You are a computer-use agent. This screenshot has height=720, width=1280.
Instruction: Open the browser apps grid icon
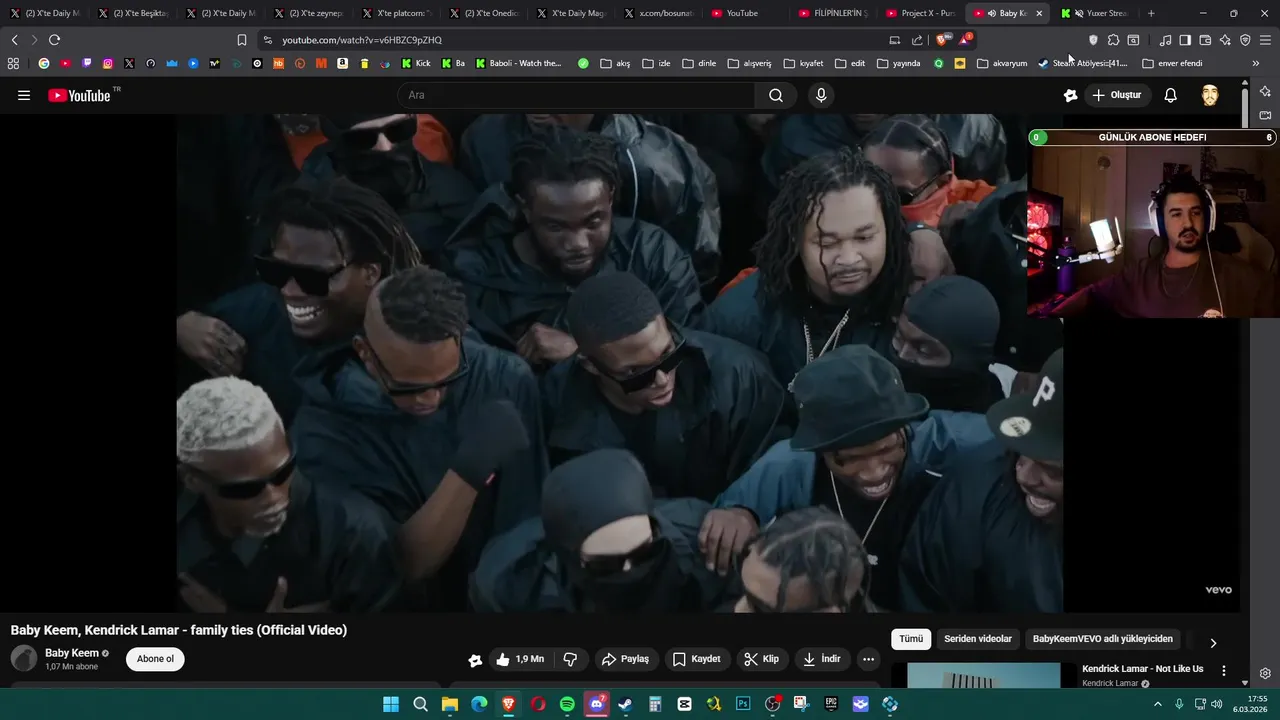coord(13,63)
